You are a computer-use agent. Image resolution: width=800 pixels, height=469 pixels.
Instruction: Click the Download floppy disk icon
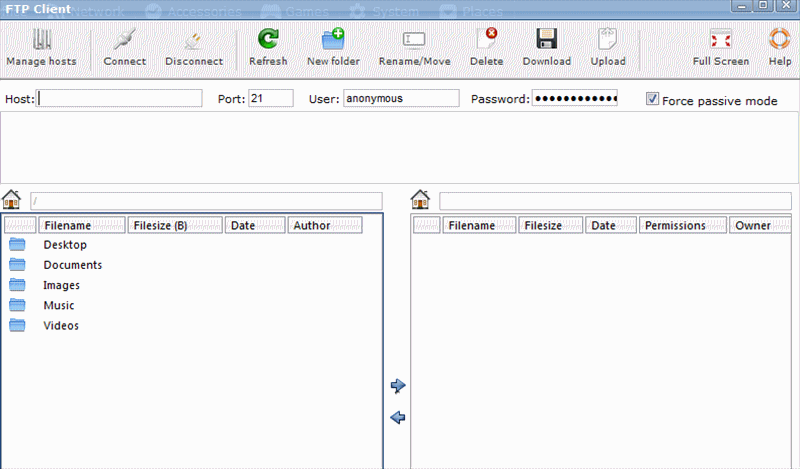point(546,41)
